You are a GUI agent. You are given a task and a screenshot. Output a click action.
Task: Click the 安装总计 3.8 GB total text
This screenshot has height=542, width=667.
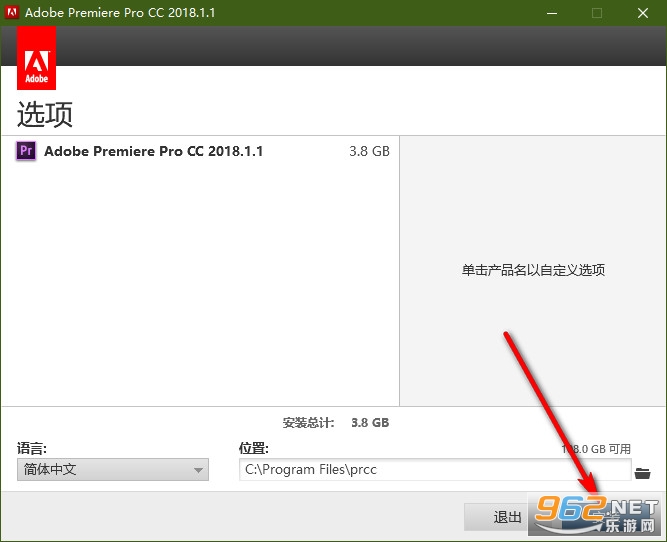point(336,422)
